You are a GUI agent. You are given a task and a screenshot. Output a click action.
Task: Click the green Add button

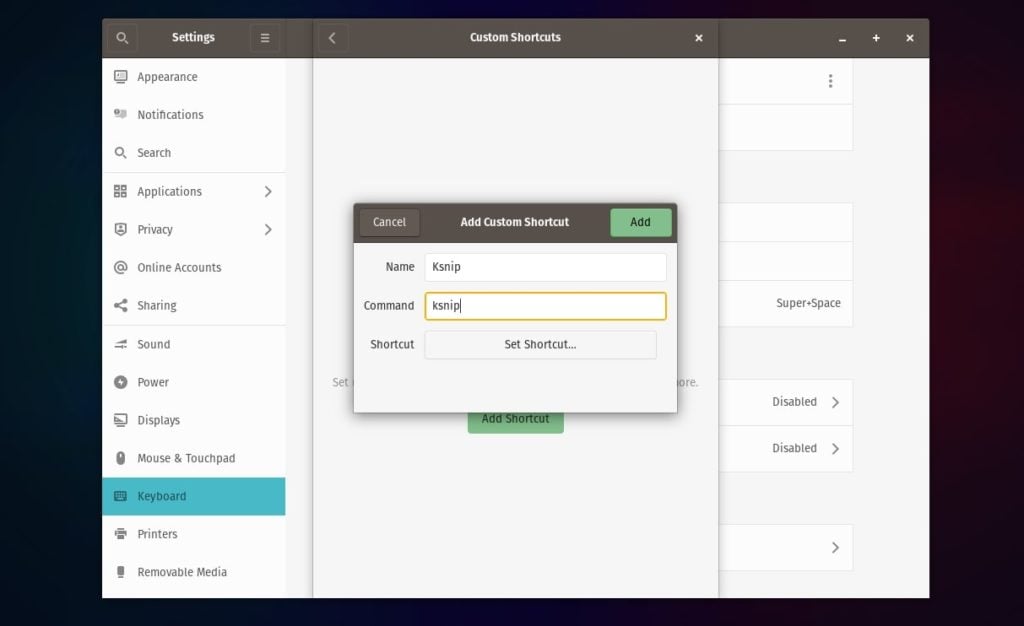point(640,222)
